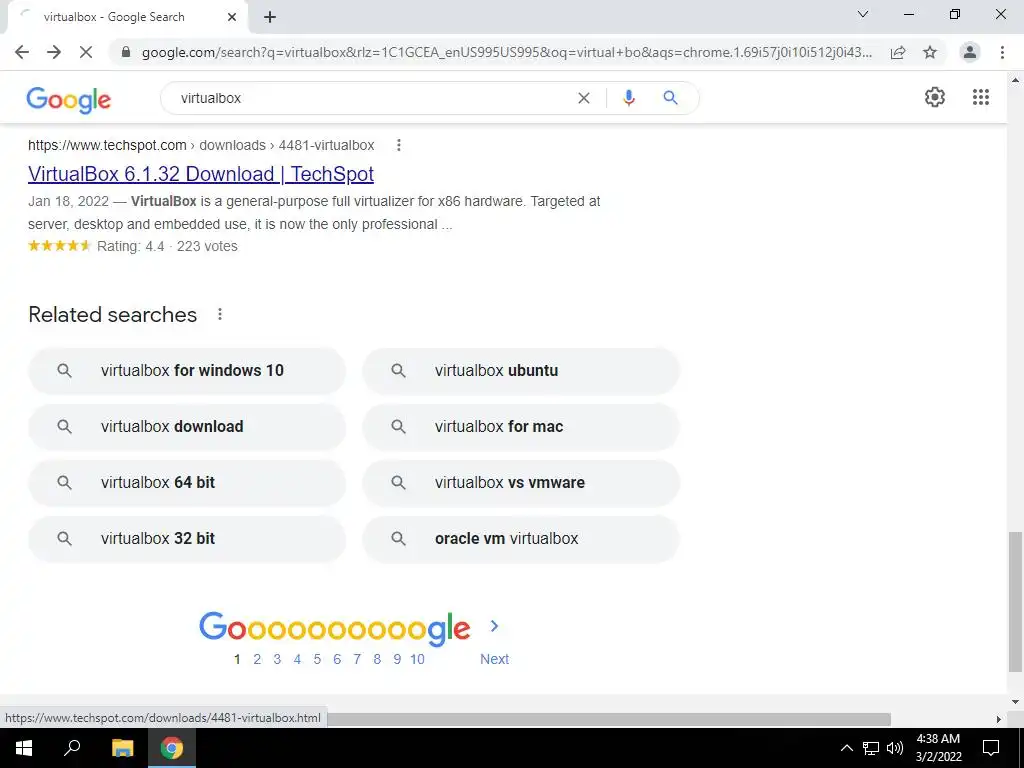This screenshot has height=768, width=1024.
Task: Go to results page 4
Action: (297, 659)
